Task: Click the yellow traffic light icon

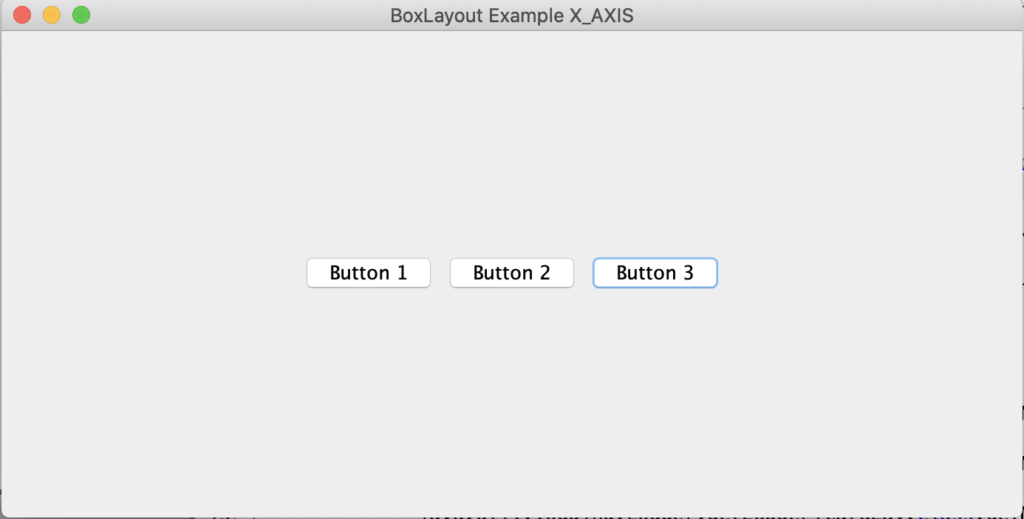Action: pyautogui.click(x=52, y=15)
